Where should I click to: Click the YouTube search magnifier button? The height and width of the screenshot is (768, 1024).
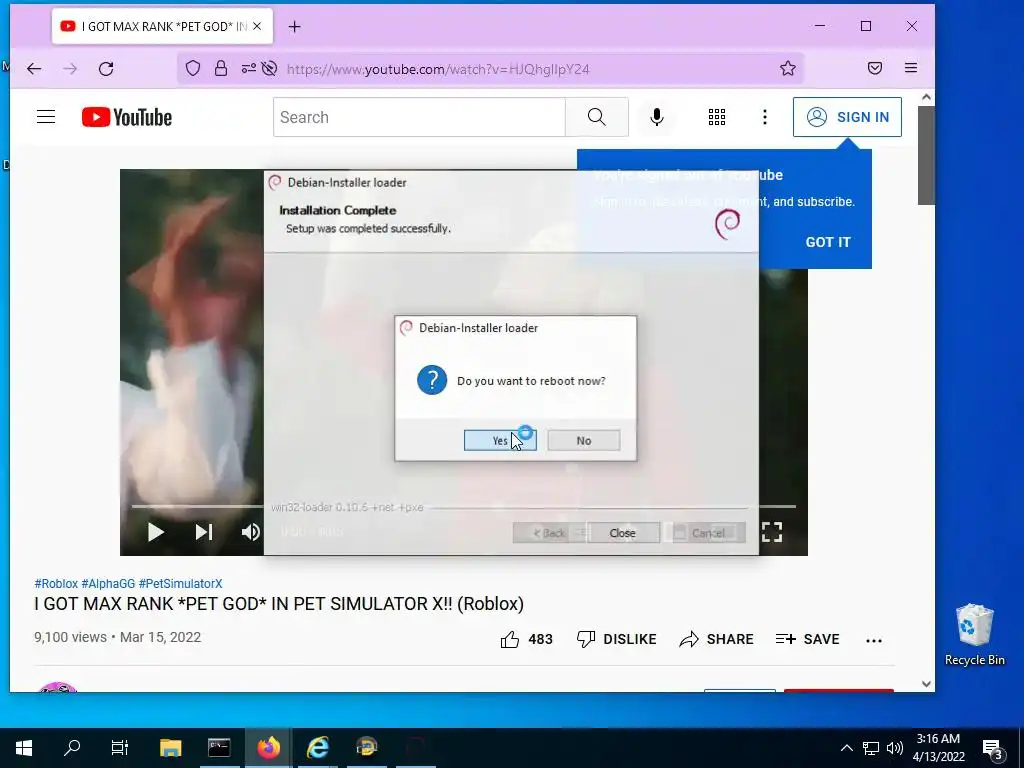coord(597,118)
